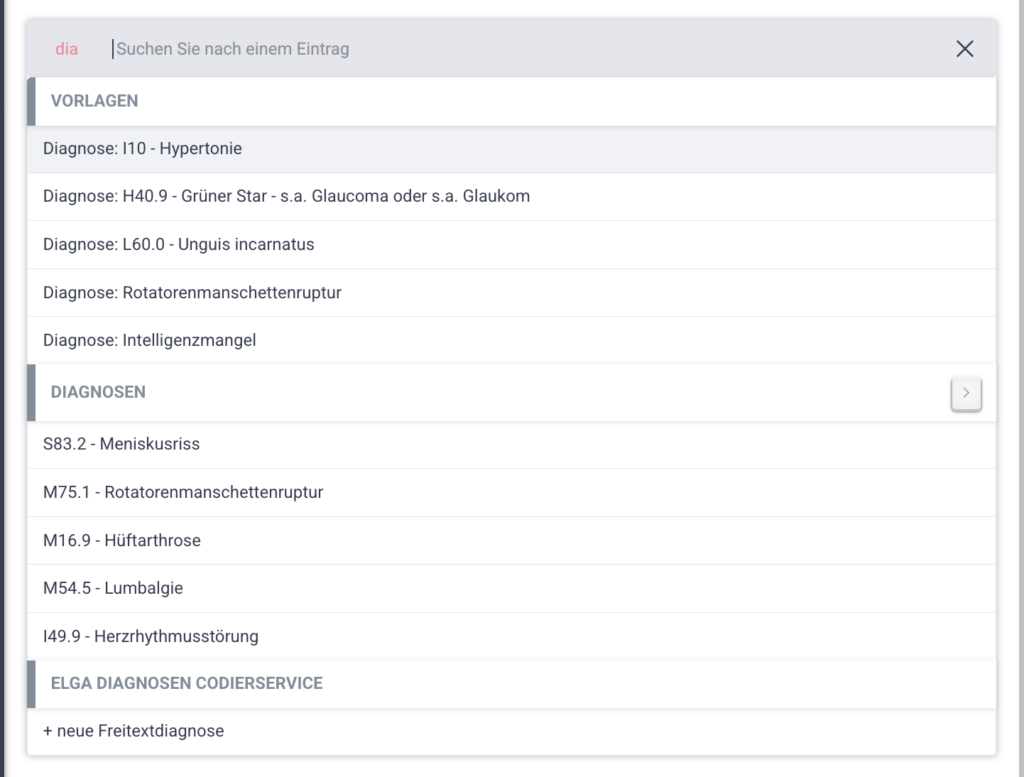Select M16.9 - Hüftarthrose entry

pos(122,541)
